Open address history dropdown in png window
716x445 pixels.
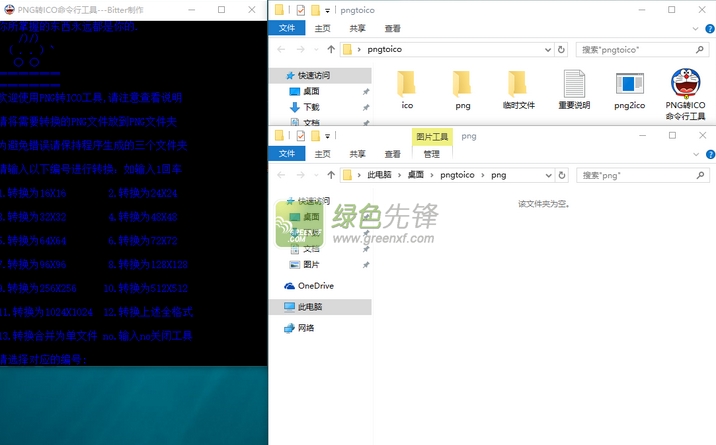pyautogui.click(x=548, y=175)
